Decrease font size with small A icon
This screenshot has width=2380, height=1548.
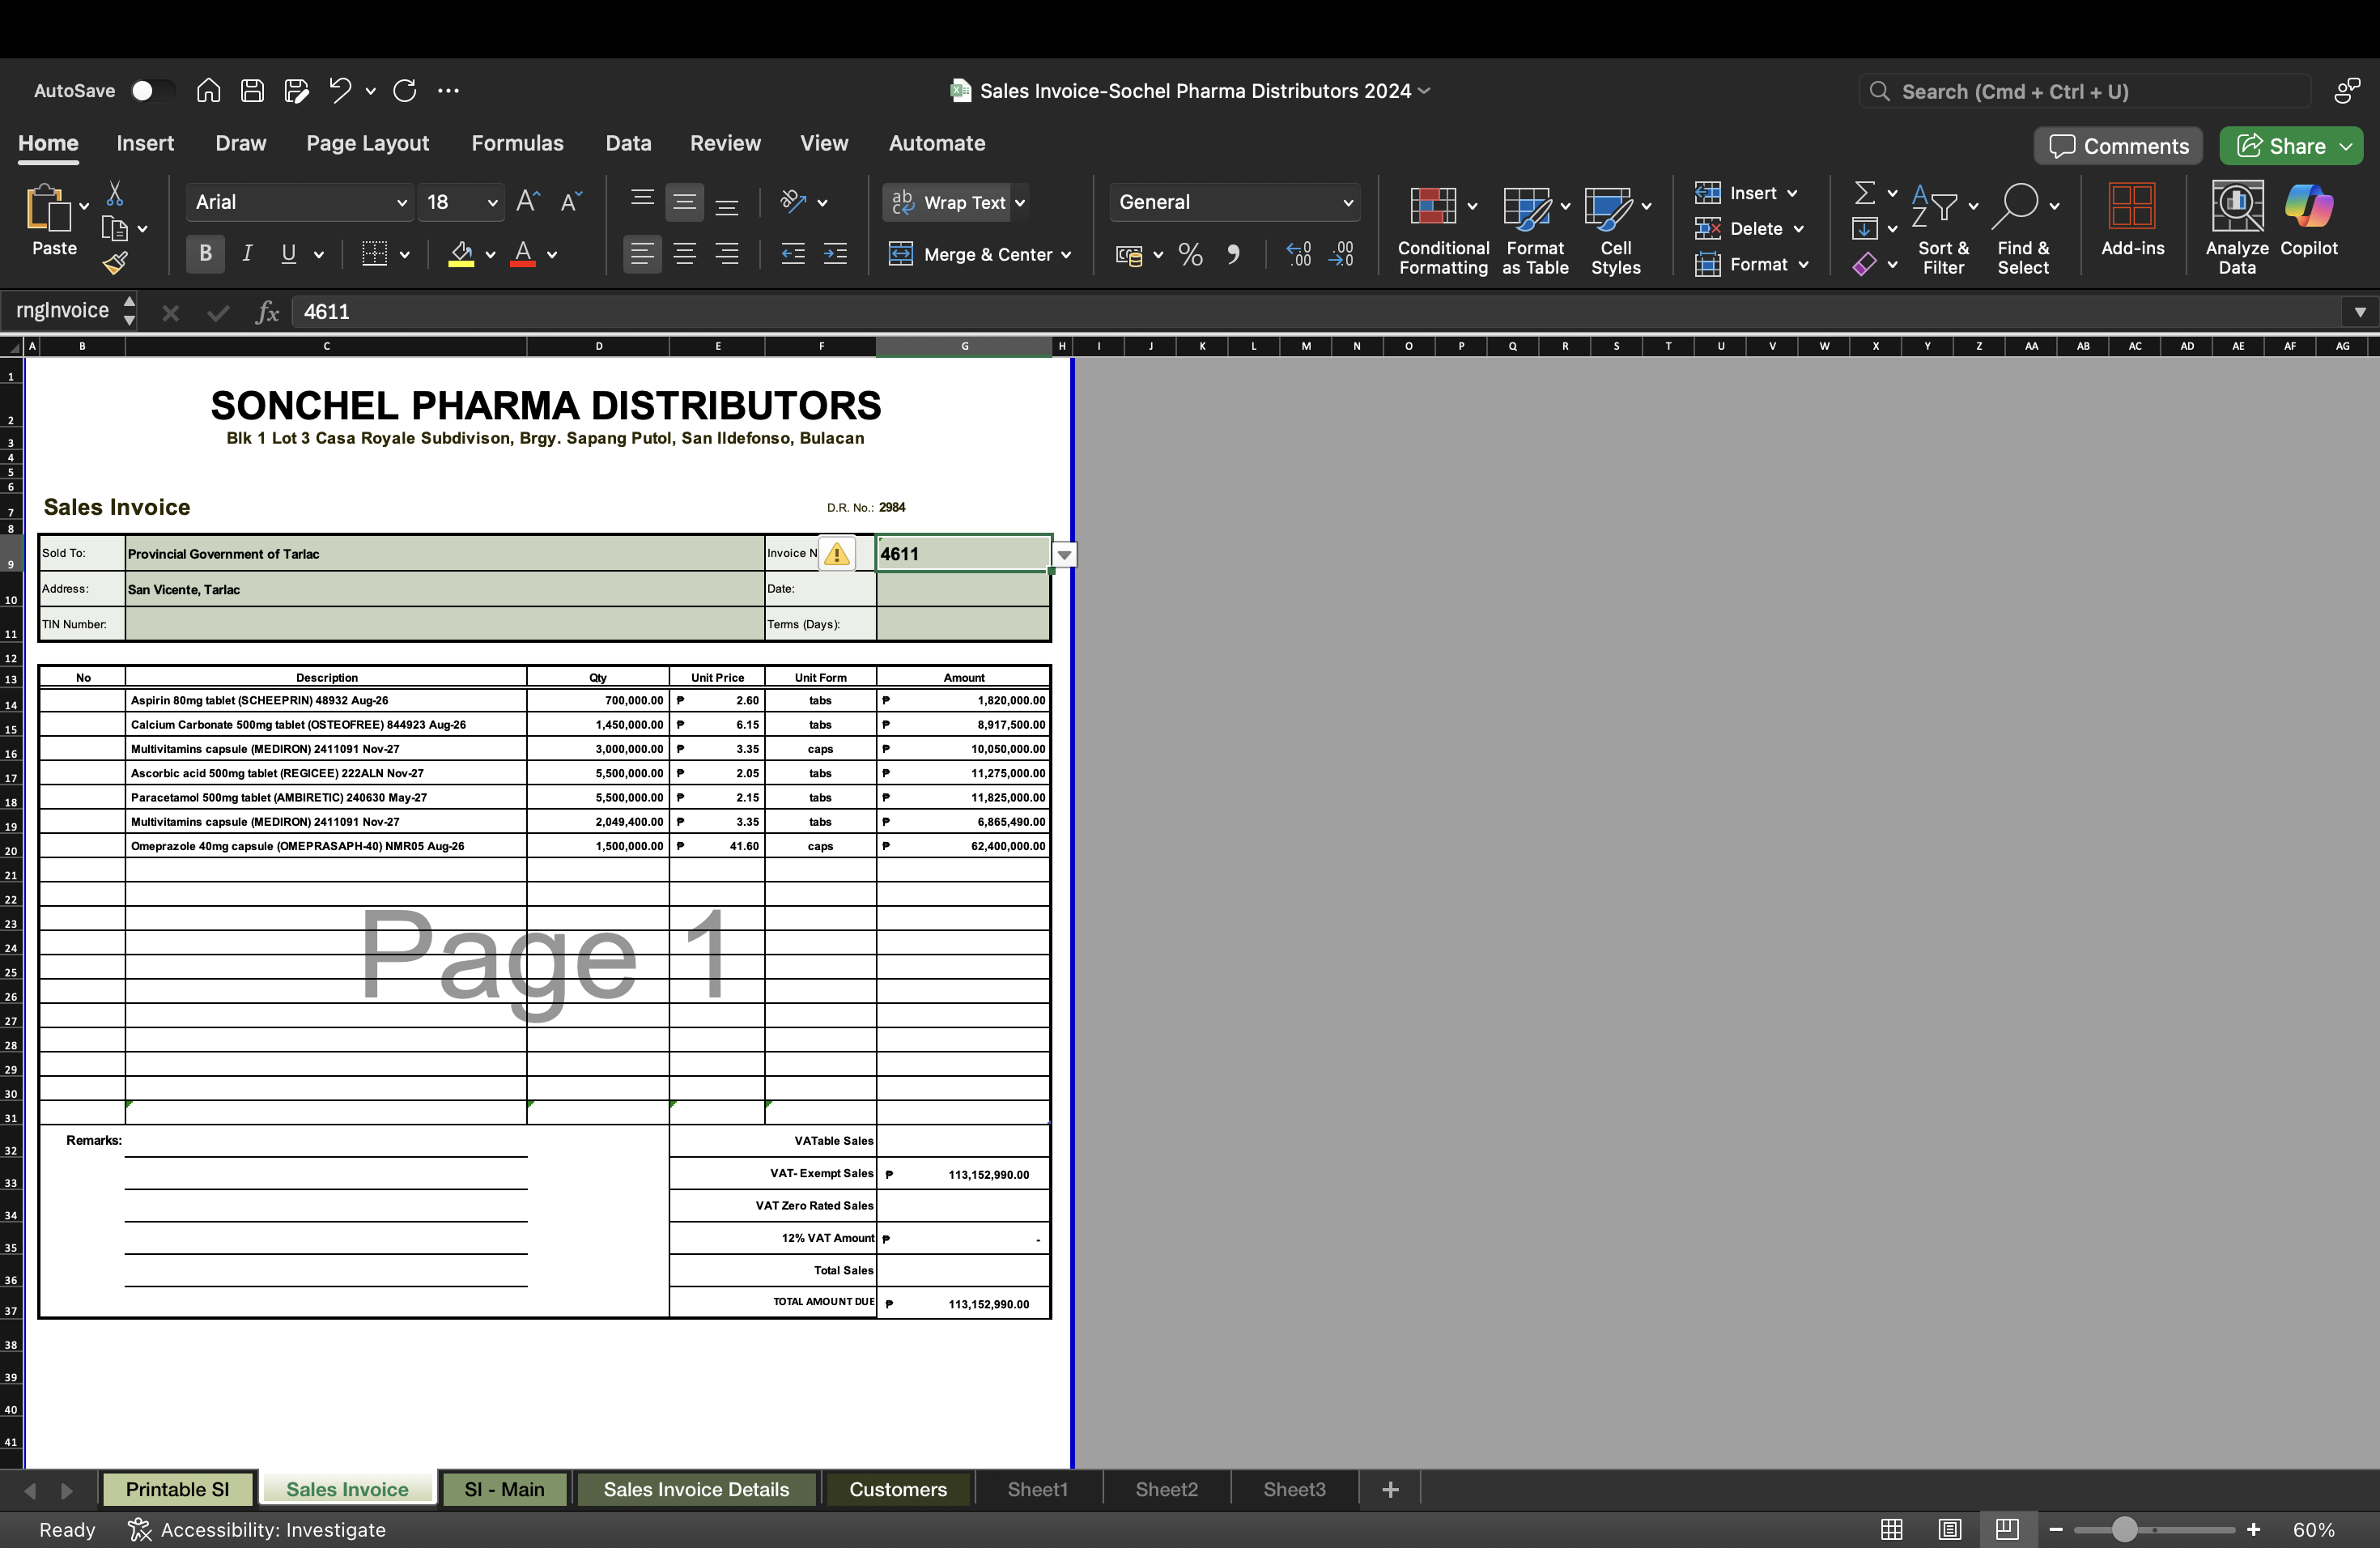(x=571, y=202)
